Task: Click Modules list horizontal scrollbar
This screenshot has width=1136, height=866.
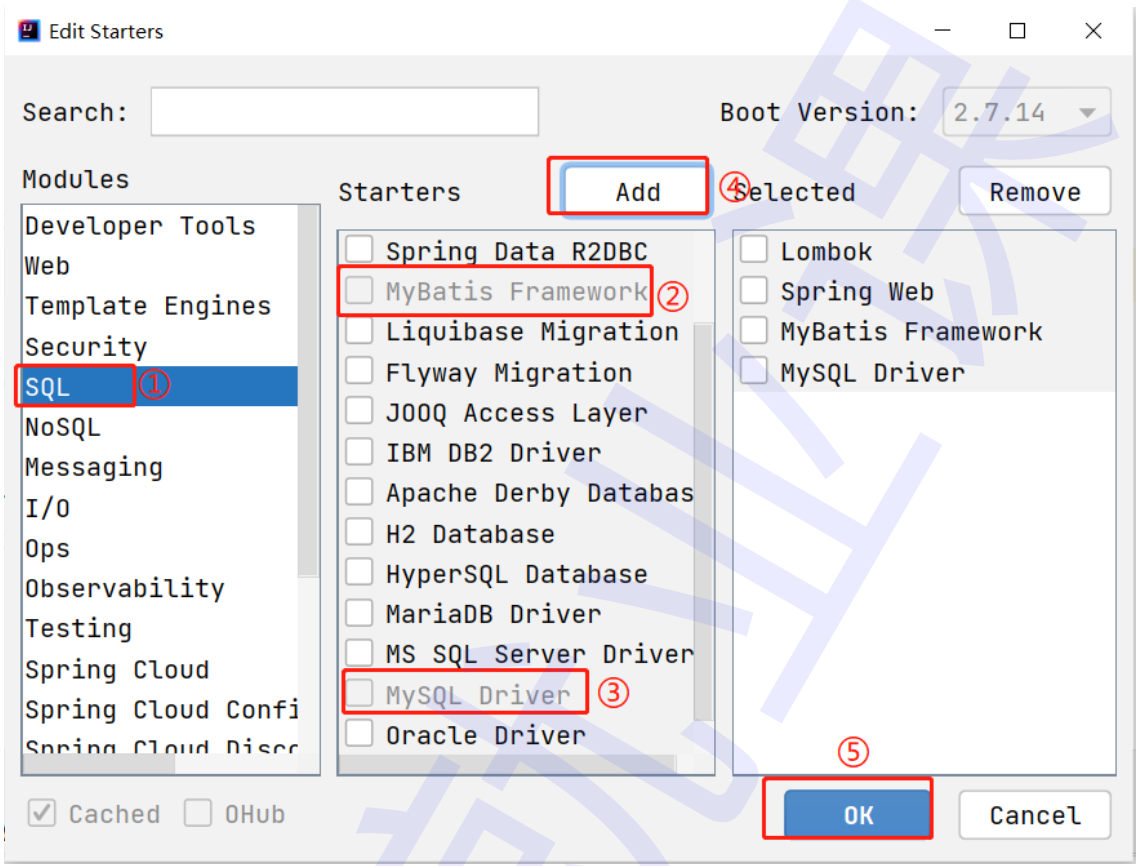Action: (99, 765)
